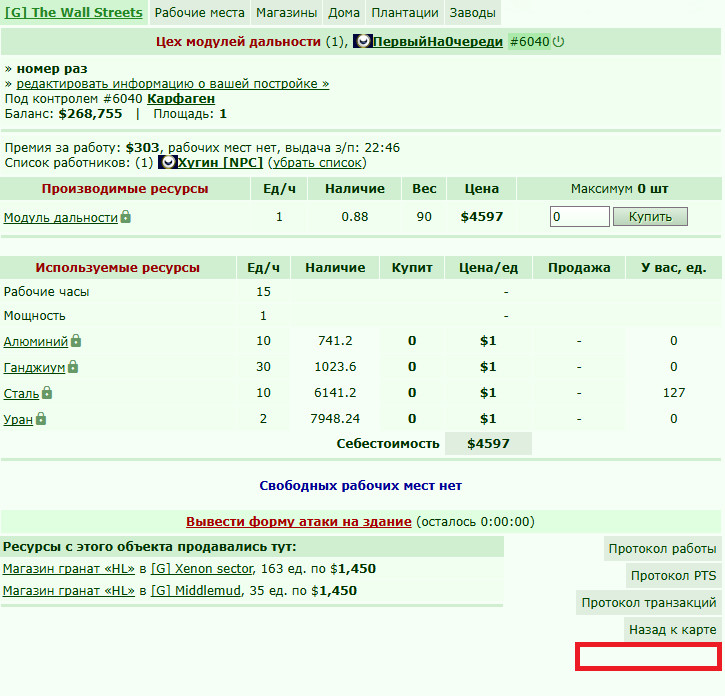Viewport: 725px width, 696px height.
Task: Open Магазин гранат «HL» in Xenon sector row
Action: [x=68, y=569]
